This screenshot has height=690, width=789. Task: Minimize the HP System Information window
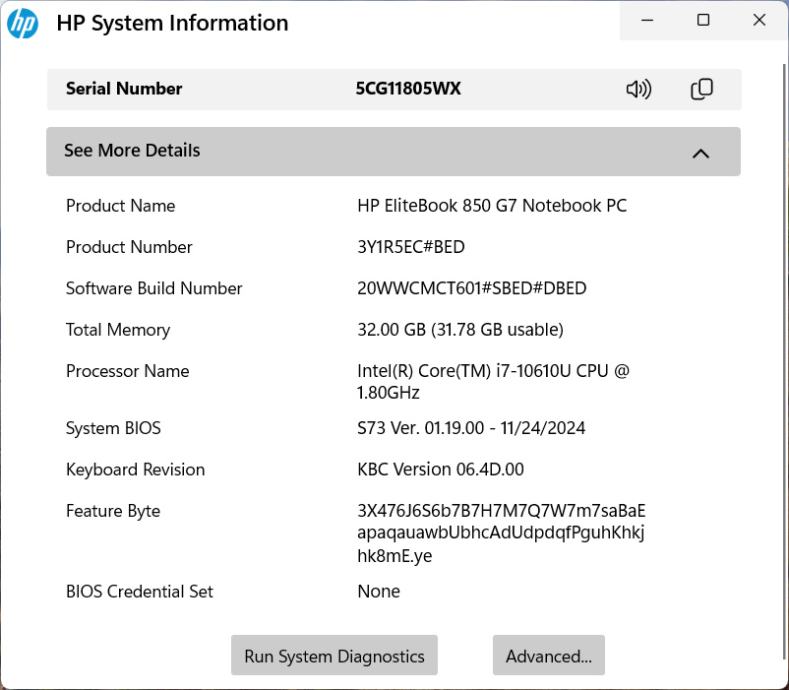tap(648, 20)
